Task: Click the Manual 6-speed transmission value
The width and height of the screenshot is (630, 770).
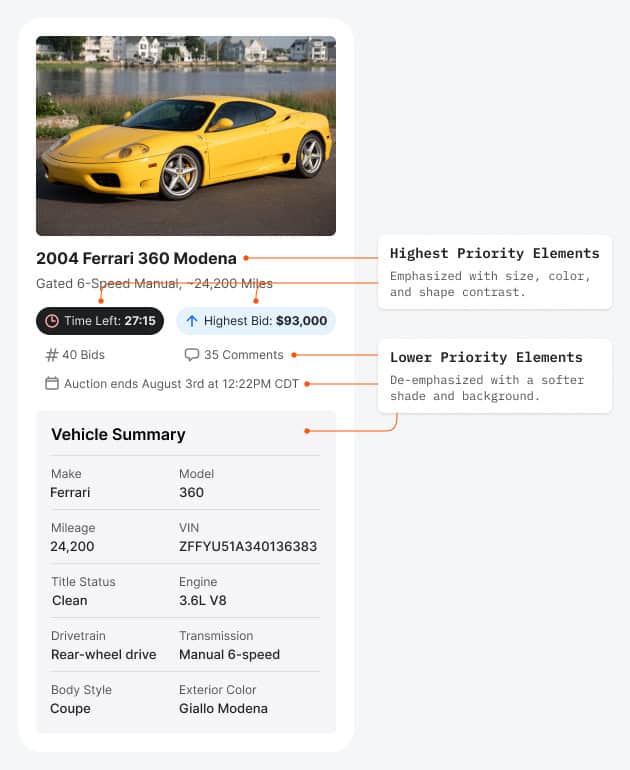Action: [x=229, y=654]
